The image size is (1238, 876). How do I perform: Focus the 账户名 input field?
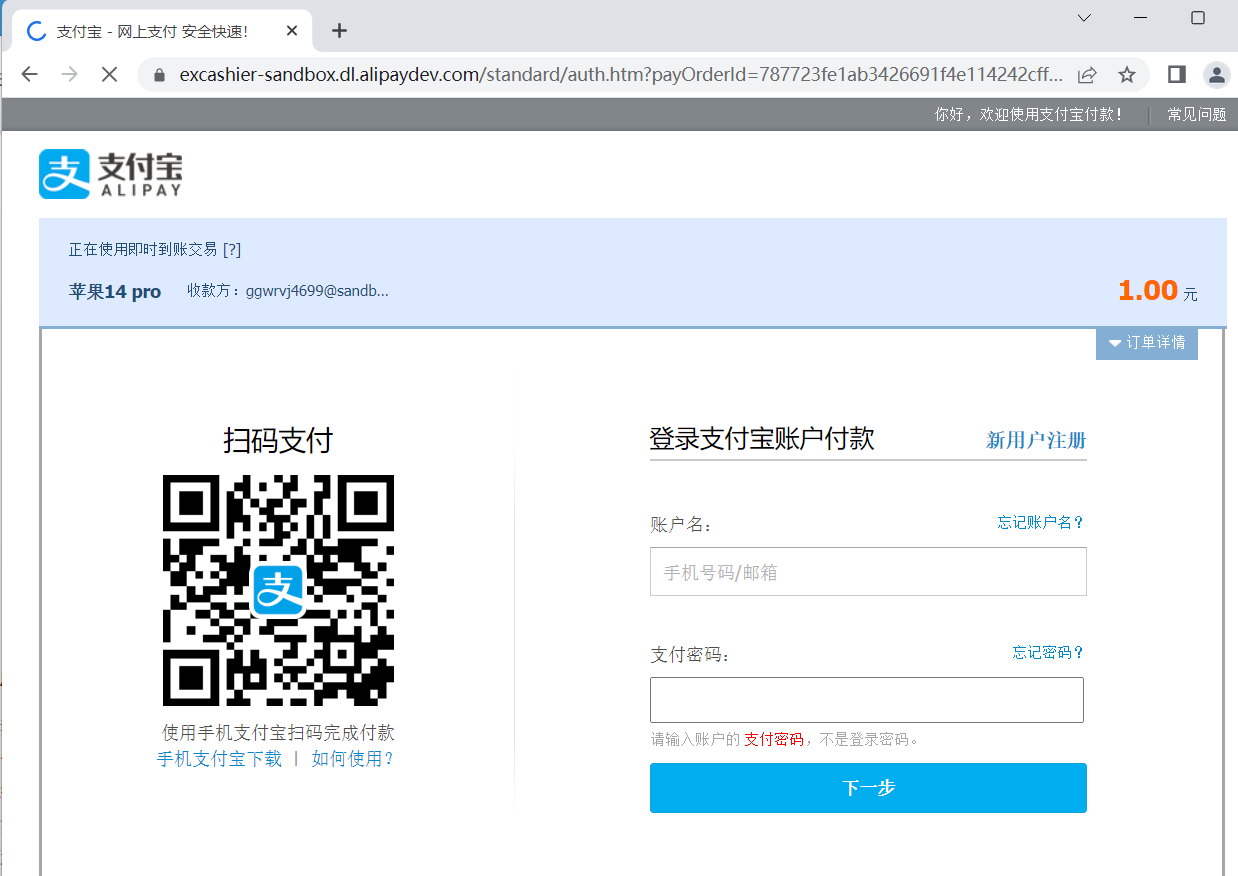click(x=868, y=572)
